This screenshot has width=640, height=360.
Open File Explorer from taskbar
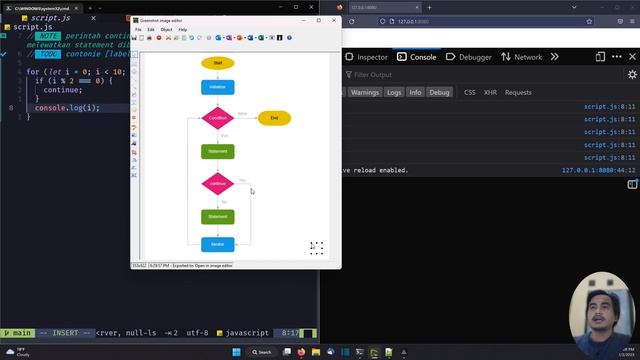point(316,352)
